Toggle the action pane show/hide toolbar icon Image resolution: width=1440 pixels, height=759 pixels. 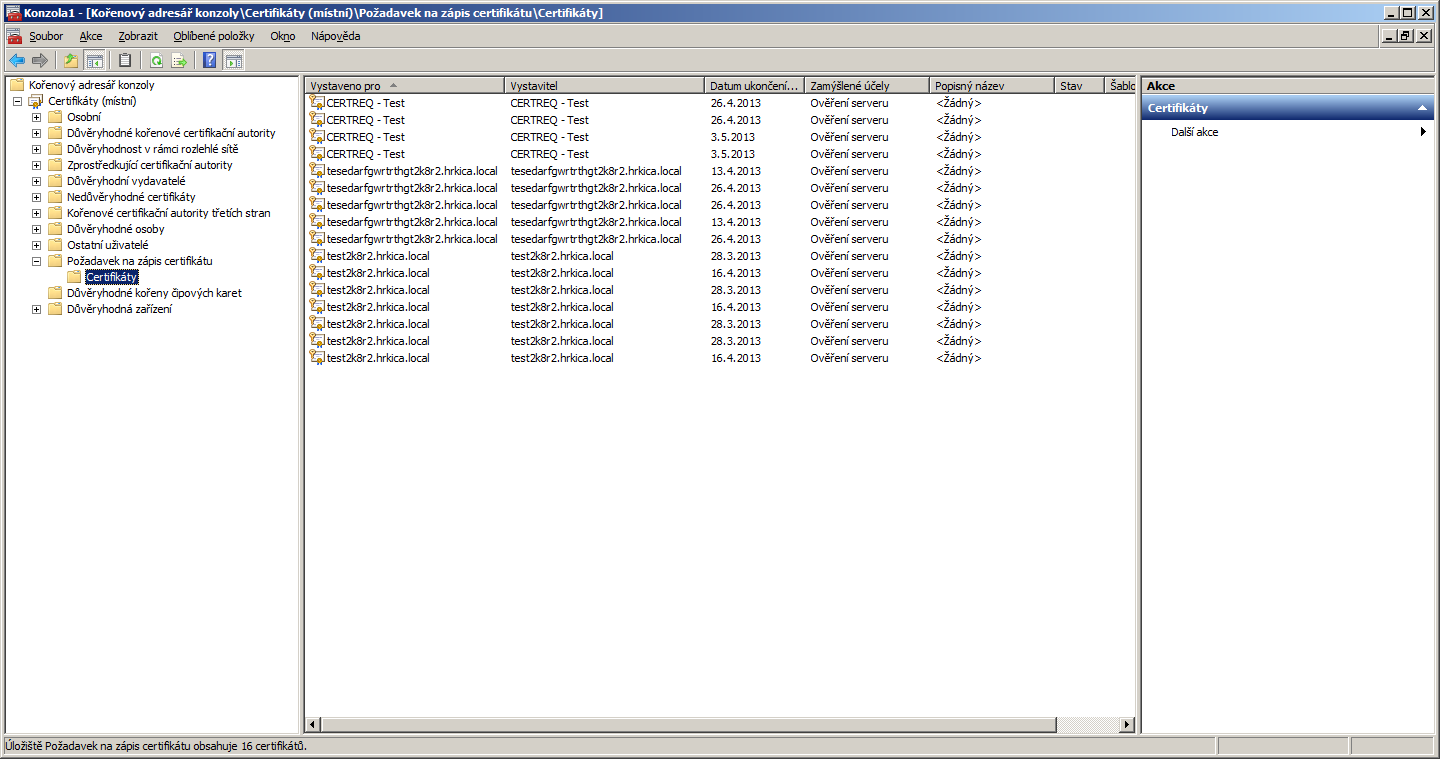233,60
